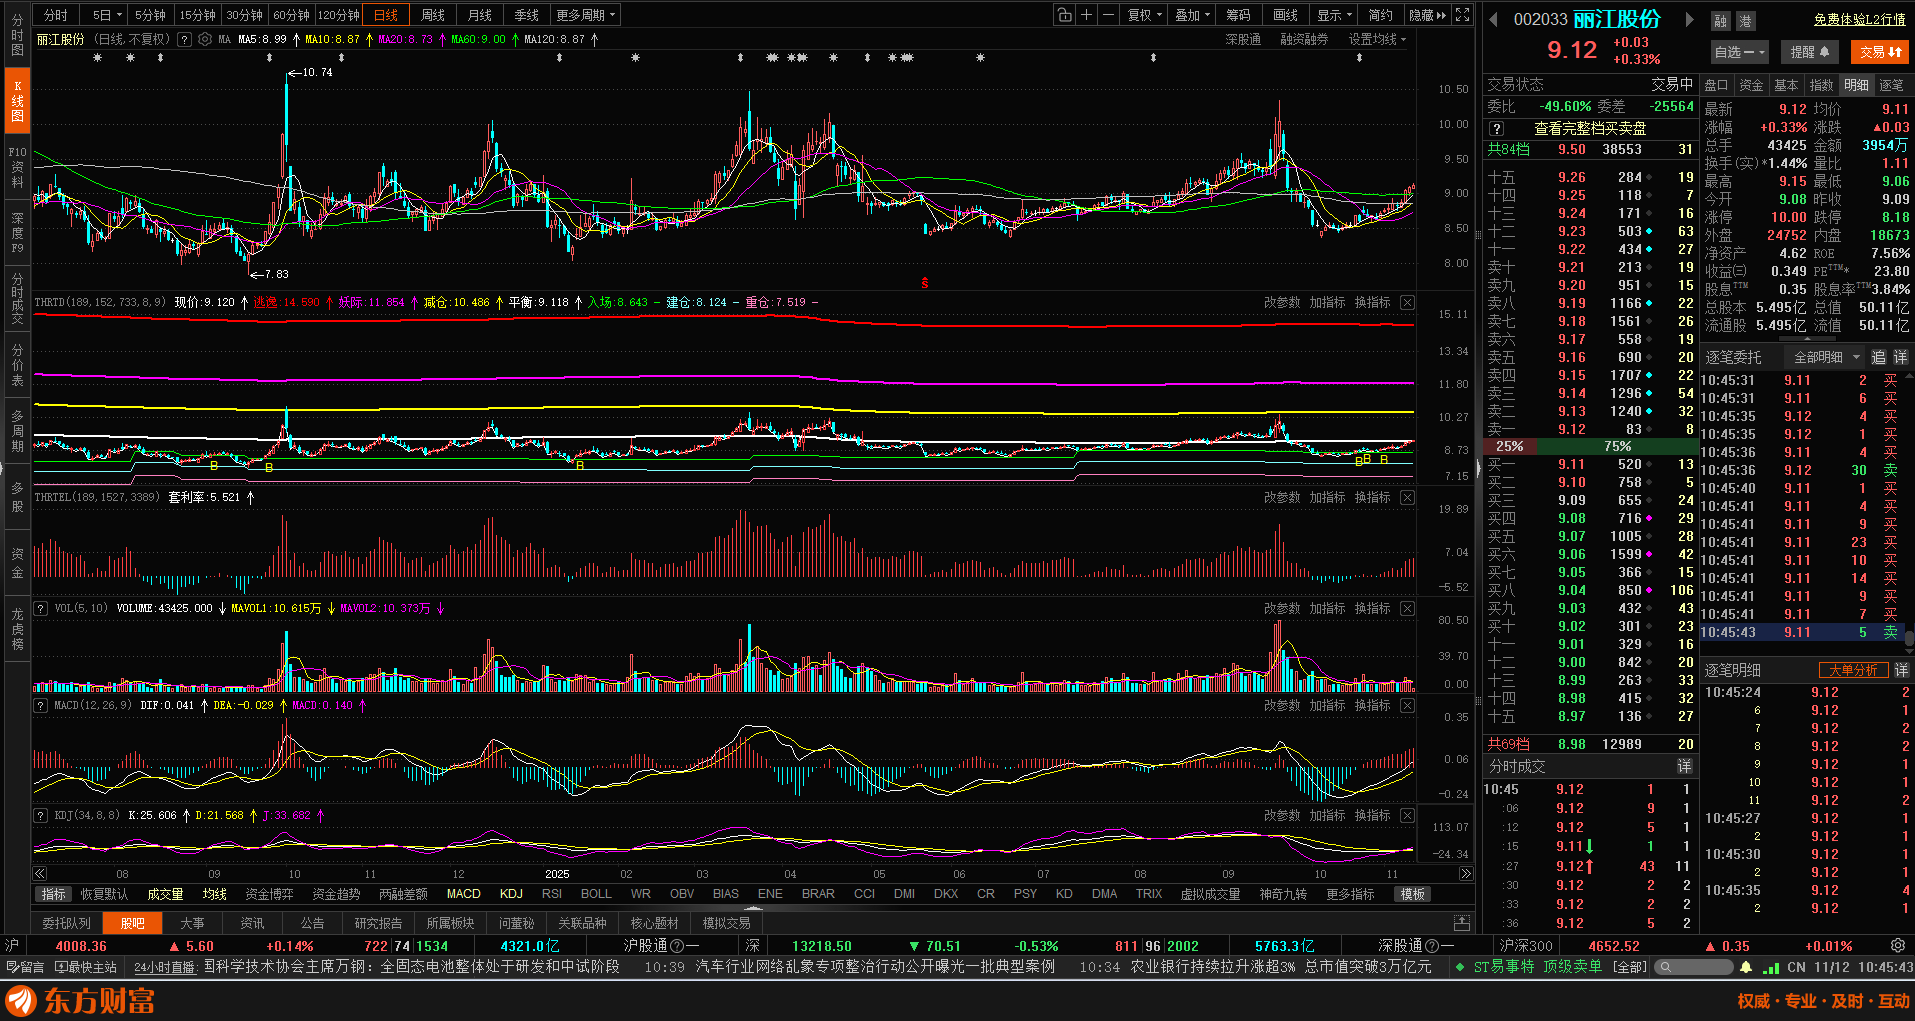Select F10 资料 in left sidebar
The image size is (1915, 1021).
click(17, 167)
